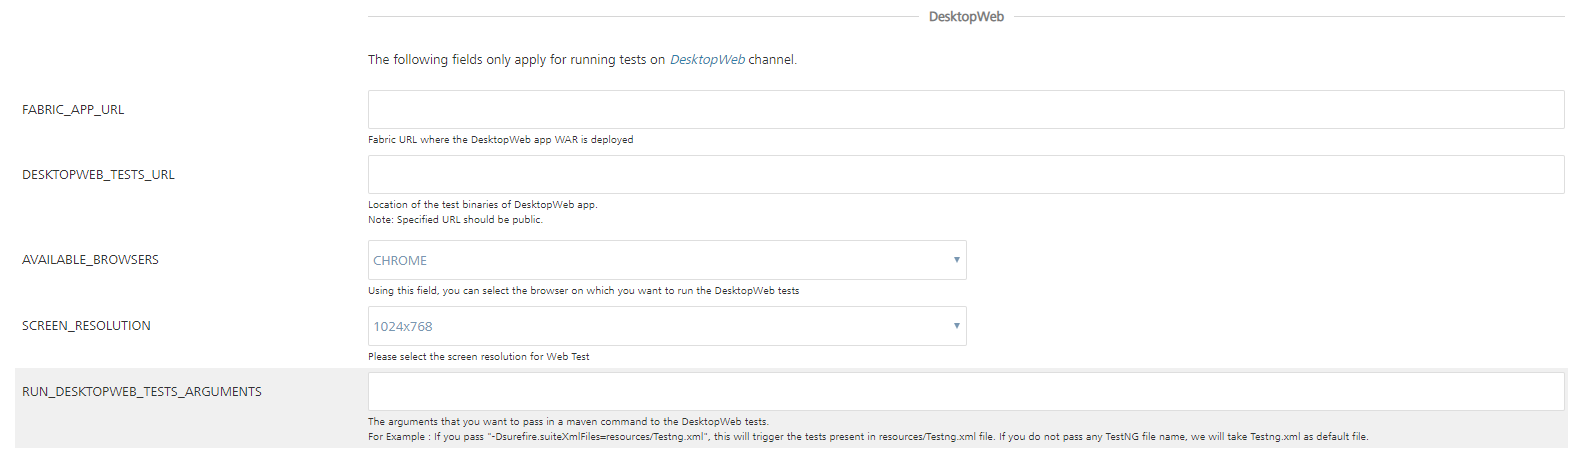
Task: Follow the italic DesktopWeb channel link
Action: tap(707, 60)
